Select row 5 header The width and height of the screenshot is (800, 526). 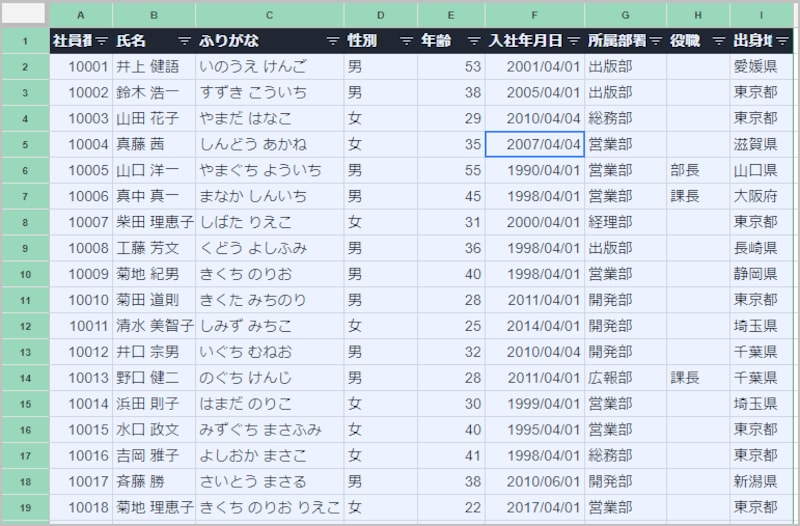26,144
